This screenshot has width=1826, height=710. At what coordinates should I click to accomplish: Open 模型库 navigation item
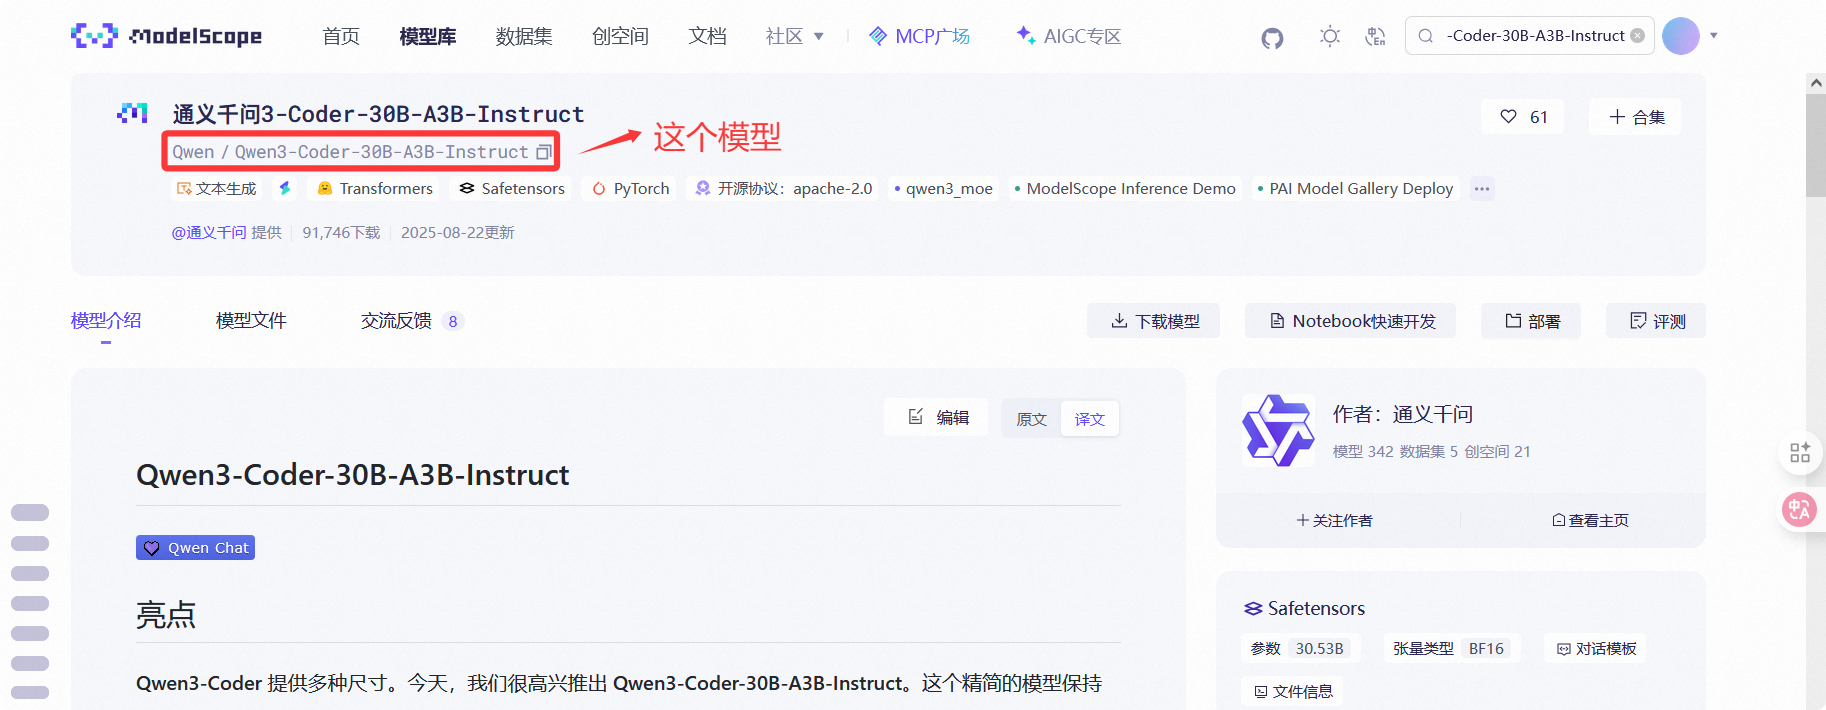(428, 36)
